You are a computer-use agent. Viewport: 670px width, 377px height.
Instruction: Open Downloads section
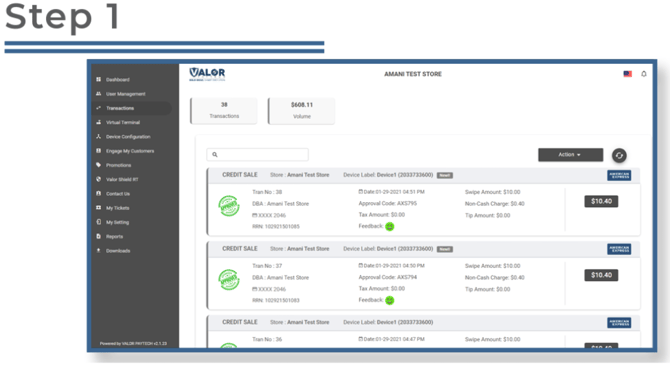tap(118, 251)
